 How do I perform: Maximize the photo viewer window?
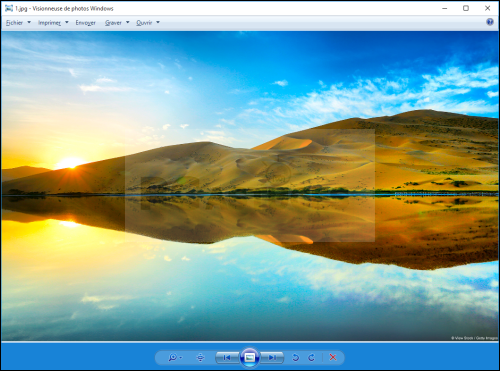[466, 8]
